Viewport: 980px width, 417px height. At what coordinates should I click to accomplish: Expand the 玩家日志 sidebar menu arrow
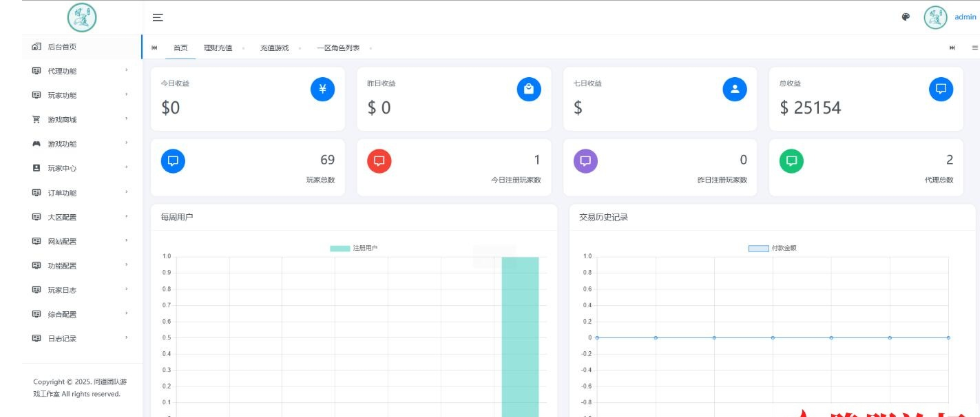tap(127, 289)
